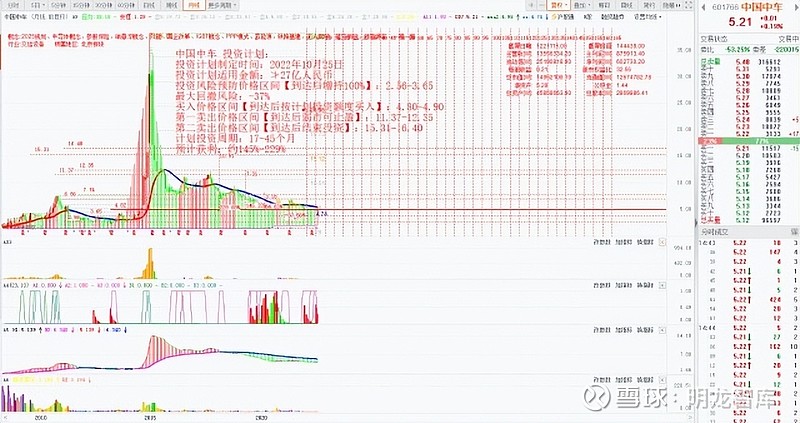Close the volume sub-chart panel
This screenshot has width=800, height=423.
point(662,242)
